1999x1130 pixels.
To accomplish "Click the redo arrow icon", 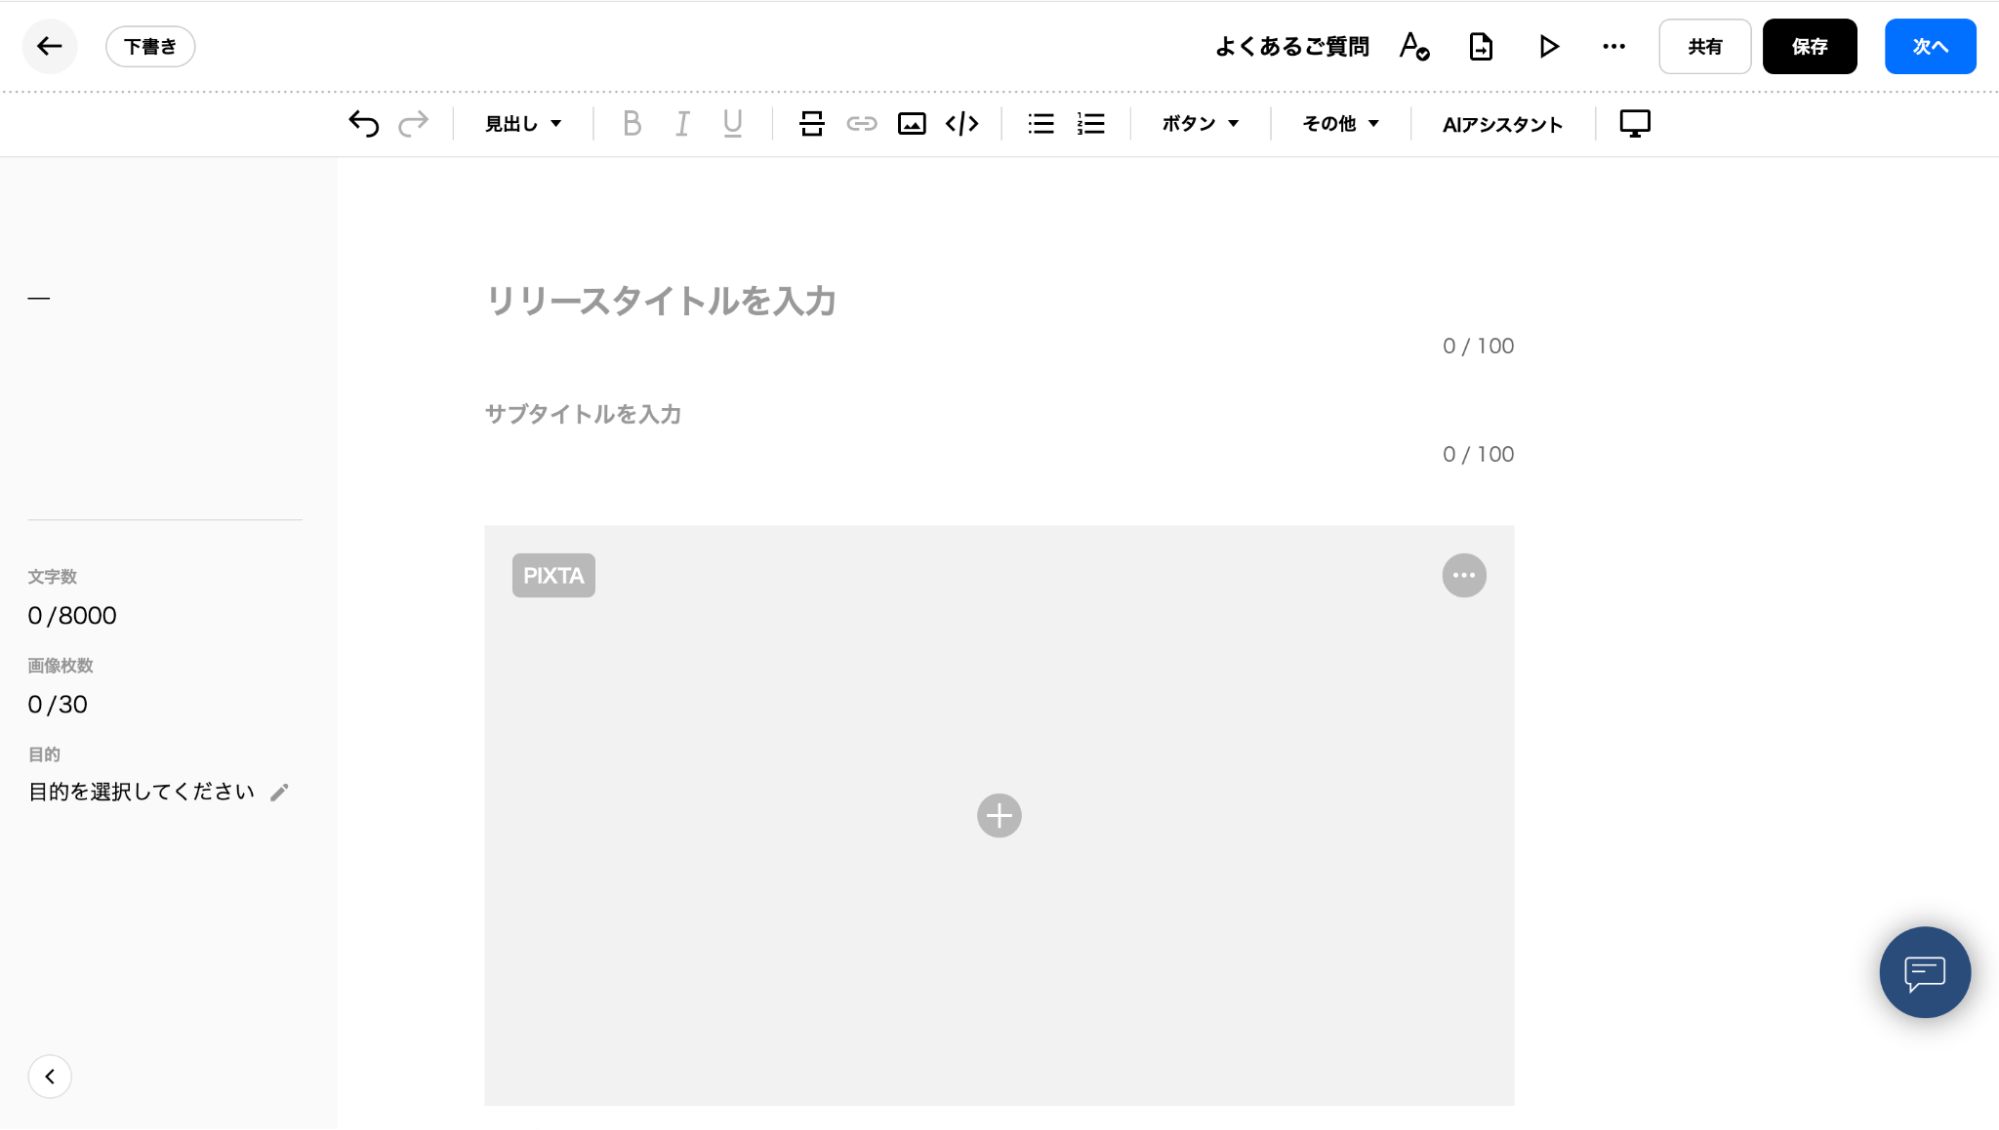I will click(413, 124).
